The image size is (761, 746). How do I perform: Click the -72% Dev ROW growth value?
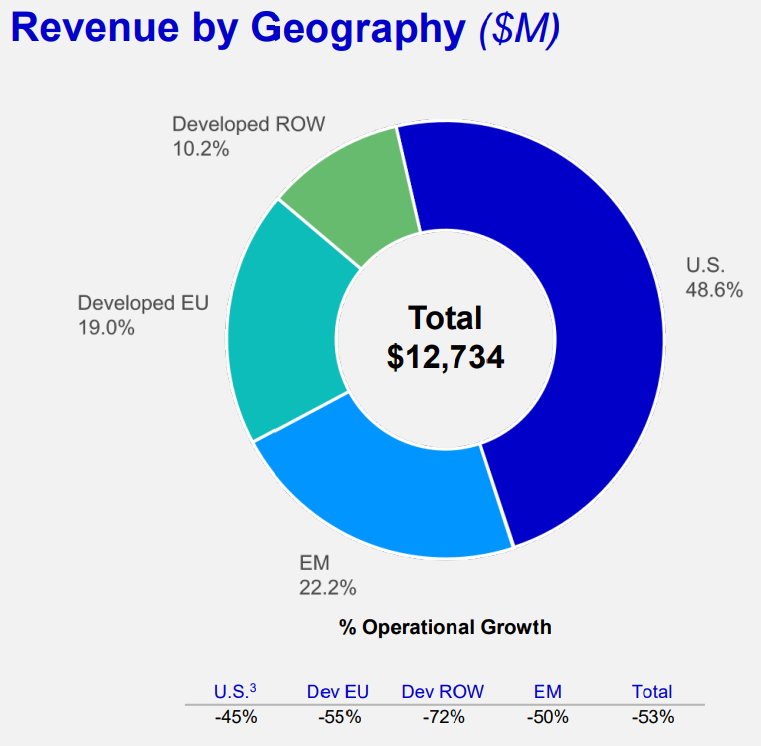click(x=443, y=716)
